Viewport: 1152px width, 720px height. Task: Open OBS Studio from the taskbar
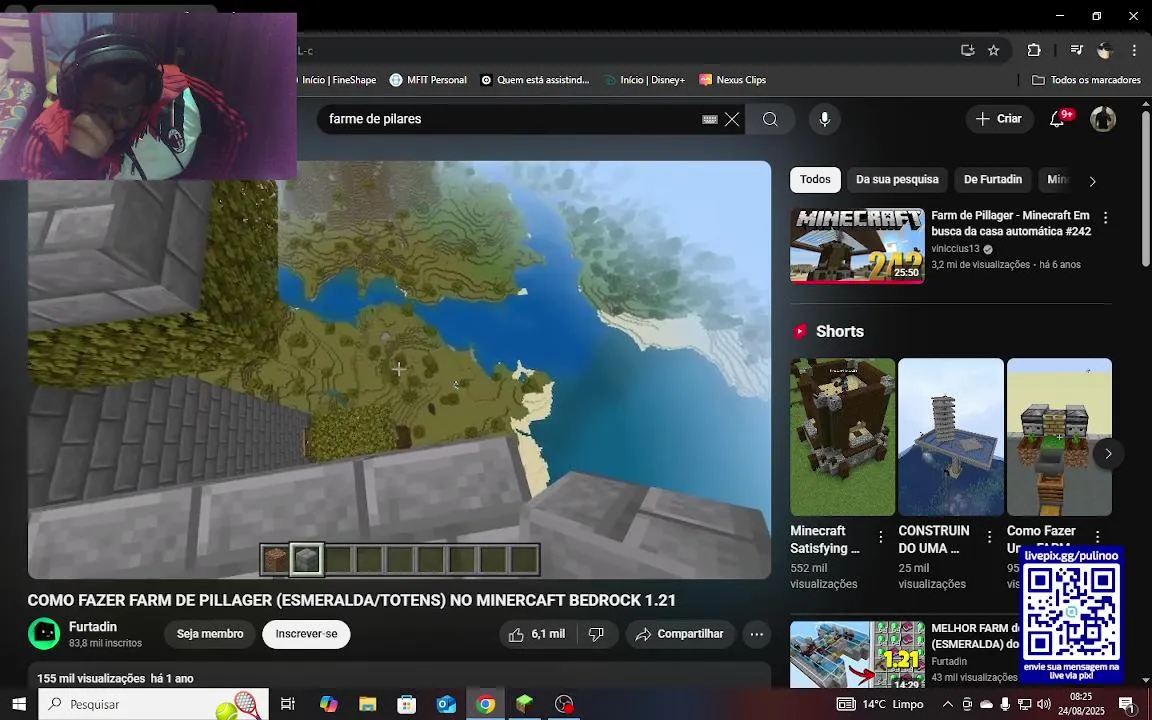(564, 704)
